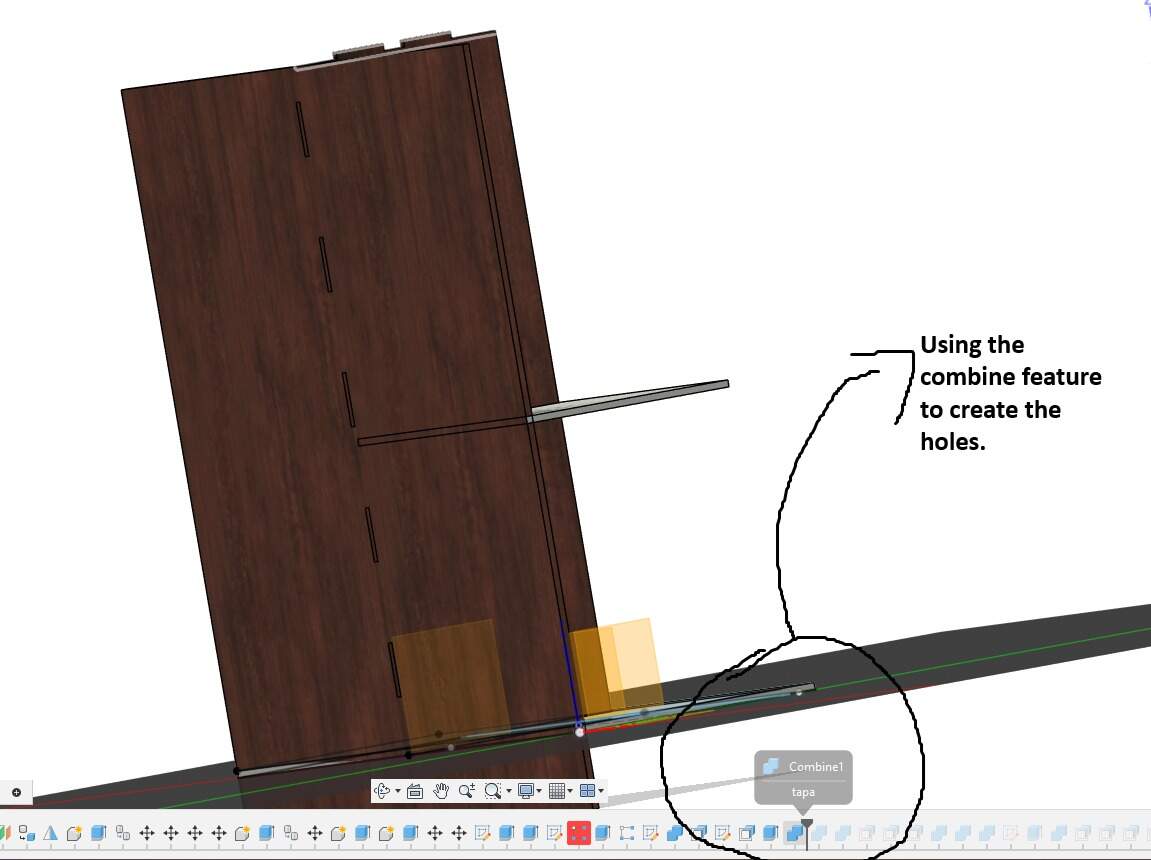Select the highlighted Combine1 feature in timeline
This screenshot has height=860, width=1151.
[x=794, y=833]
